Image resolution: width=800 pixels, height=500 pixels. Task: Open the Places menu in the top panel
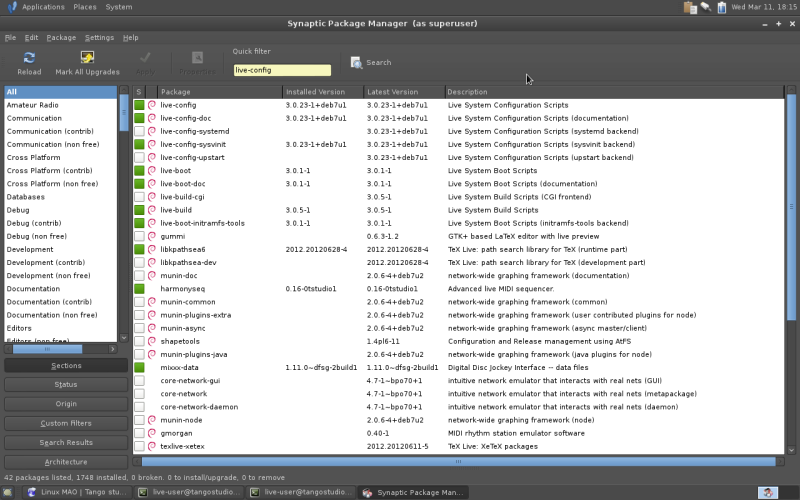click(x=84, y=7)
